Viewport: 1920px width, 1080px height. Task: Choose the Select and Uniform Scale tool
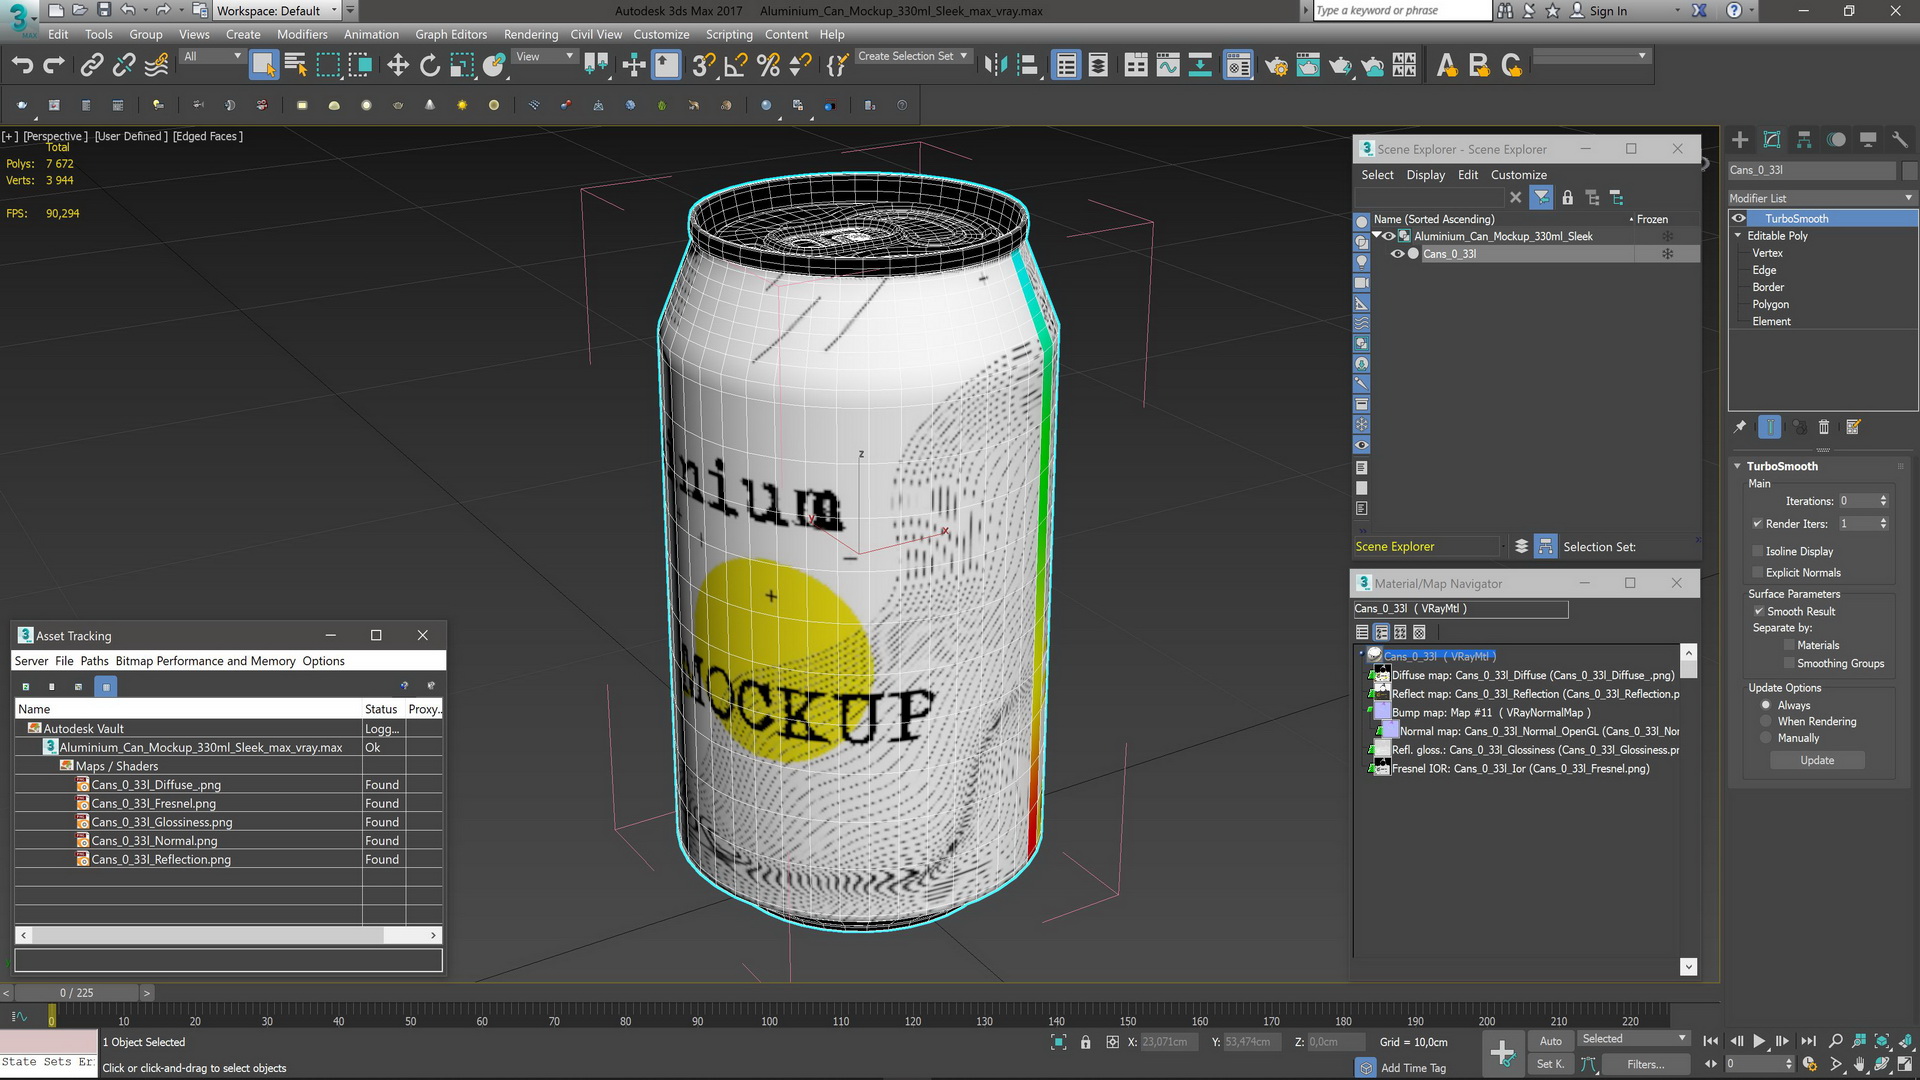click(461, 66)
